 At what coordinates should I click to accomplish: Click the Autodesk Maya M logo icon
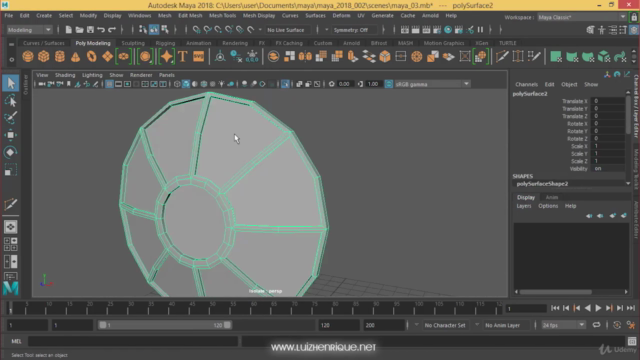(x=11, y=288)
